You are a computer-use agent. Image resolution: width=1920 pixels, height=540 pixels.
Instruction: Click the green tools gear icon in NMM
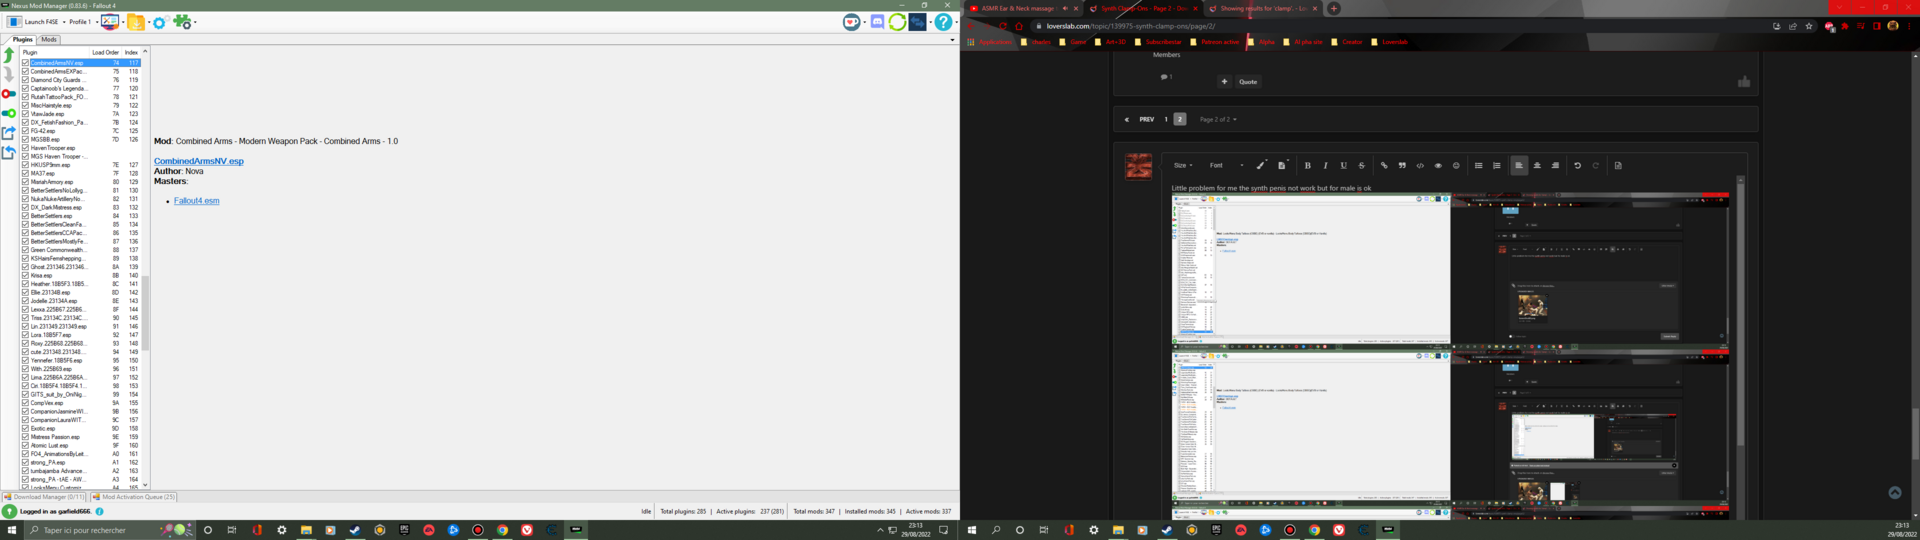coord(181,22)
